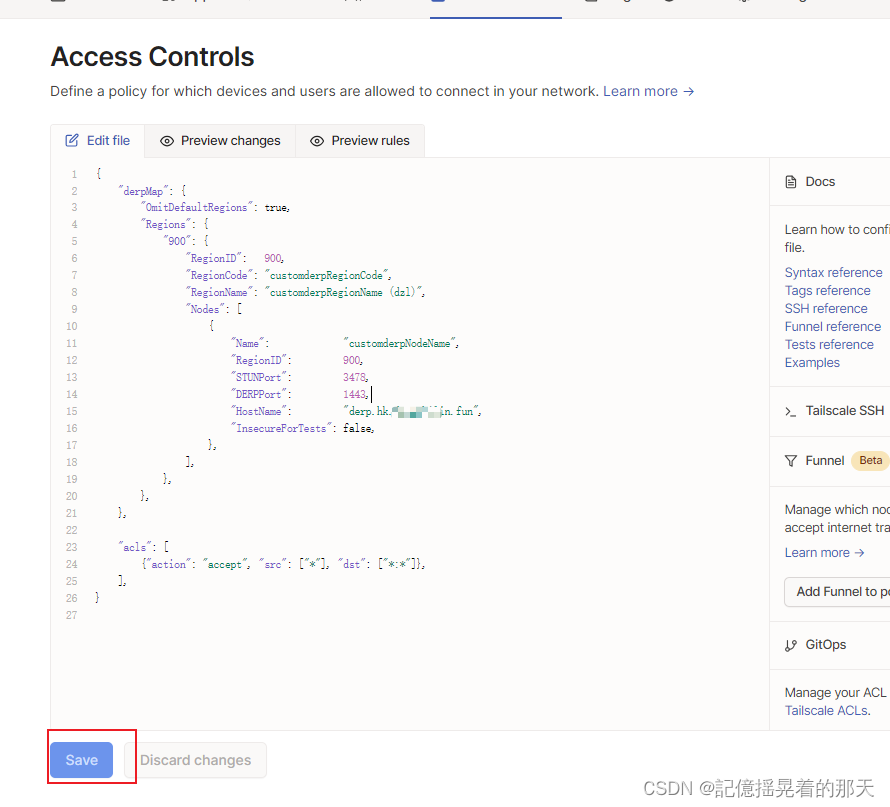Click the "acls" key on line 23
This screenshot has width=890, height=807.
point(135,547)
